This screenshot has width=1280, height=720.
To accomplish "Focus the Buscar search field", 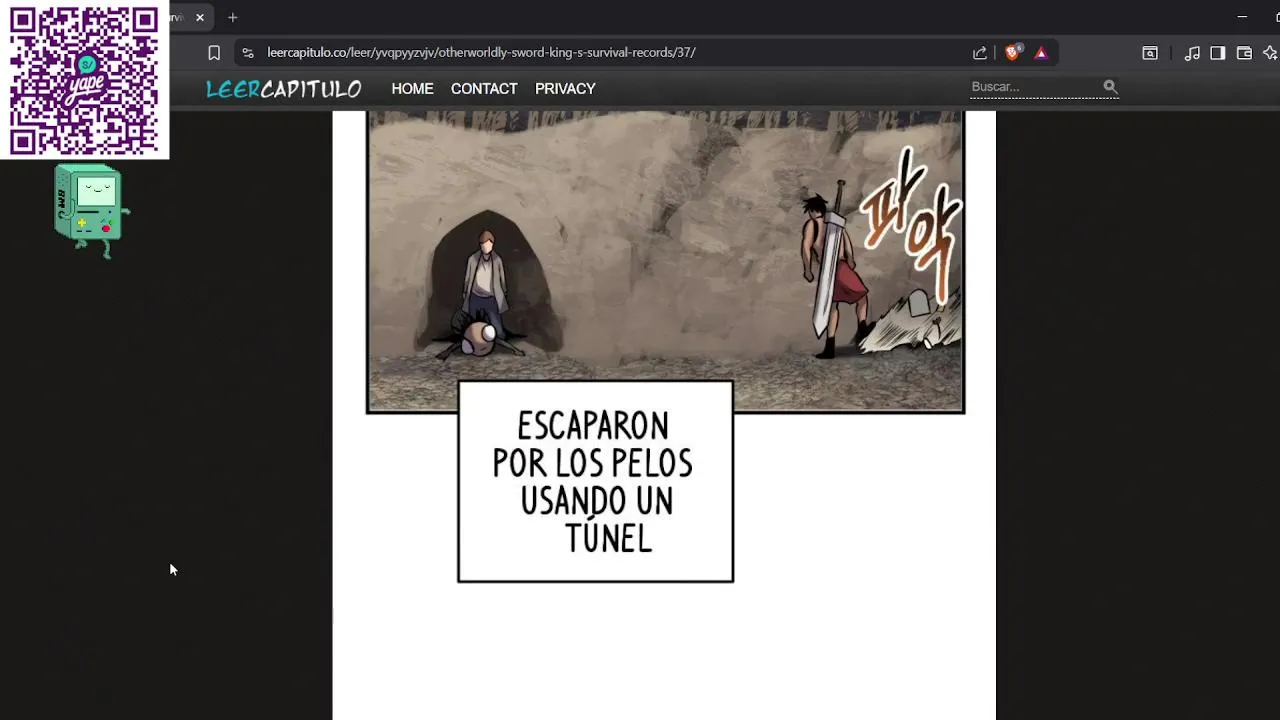I will [x=1034, y=87].
